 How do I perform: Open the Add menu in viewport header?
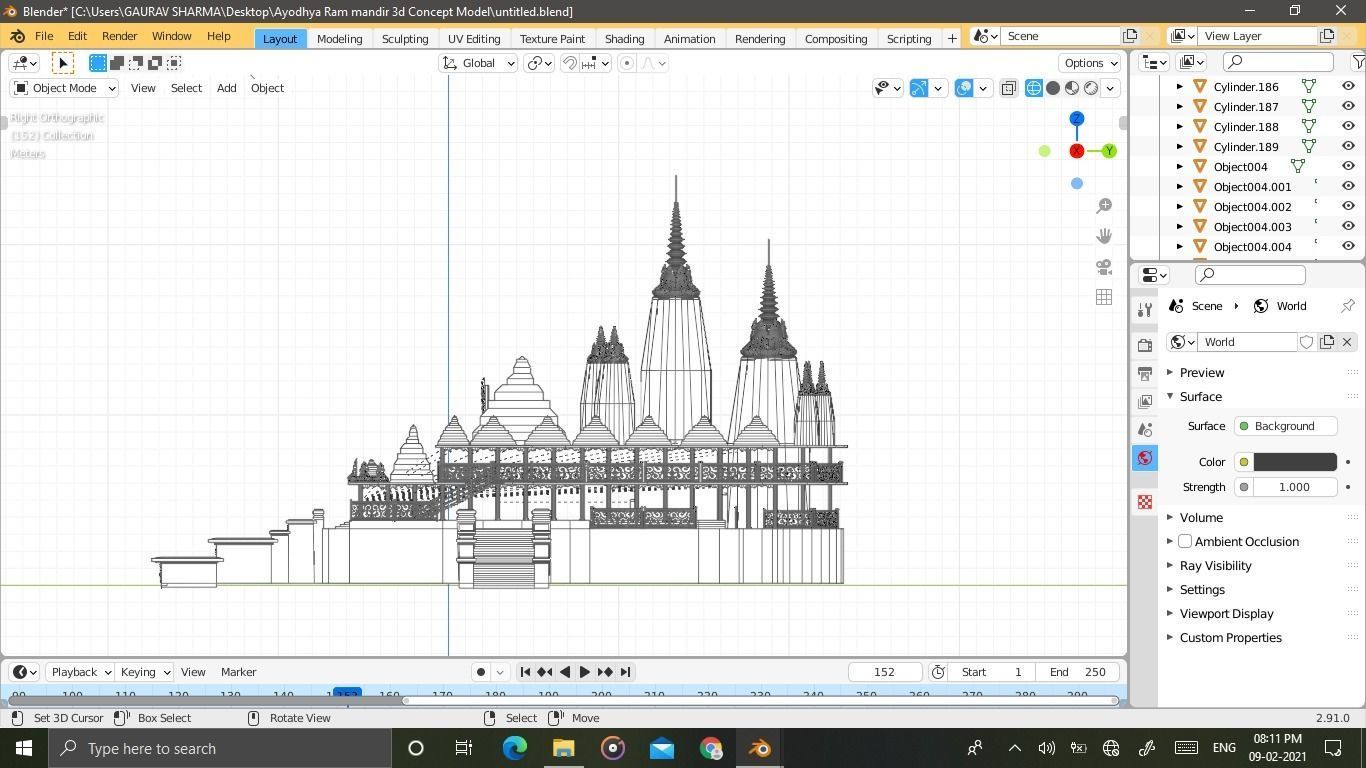point(226,88)
